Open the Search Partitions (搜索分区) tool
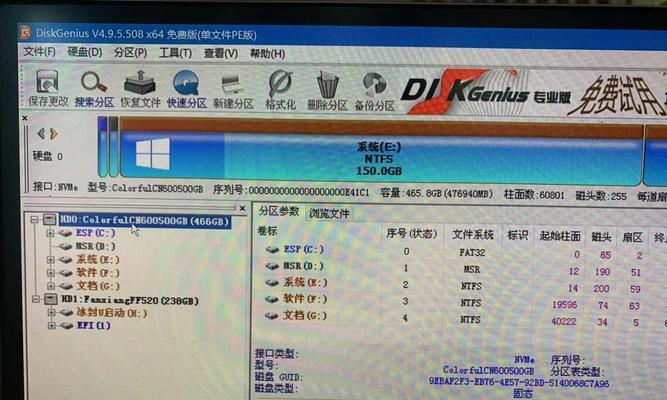Viewport: 667px width, 400px height. pos(94,89)
